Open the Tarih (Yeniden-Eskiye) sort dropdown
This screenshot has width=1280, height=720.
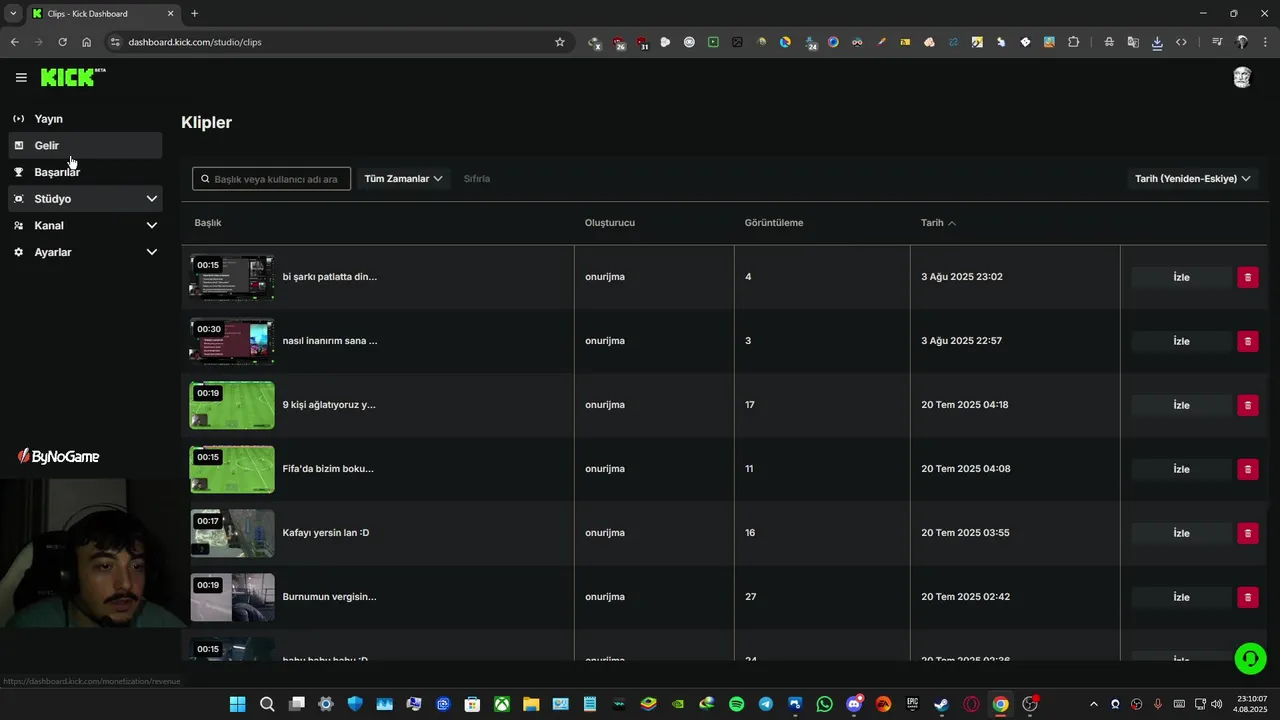click(x=1192, y=179)
